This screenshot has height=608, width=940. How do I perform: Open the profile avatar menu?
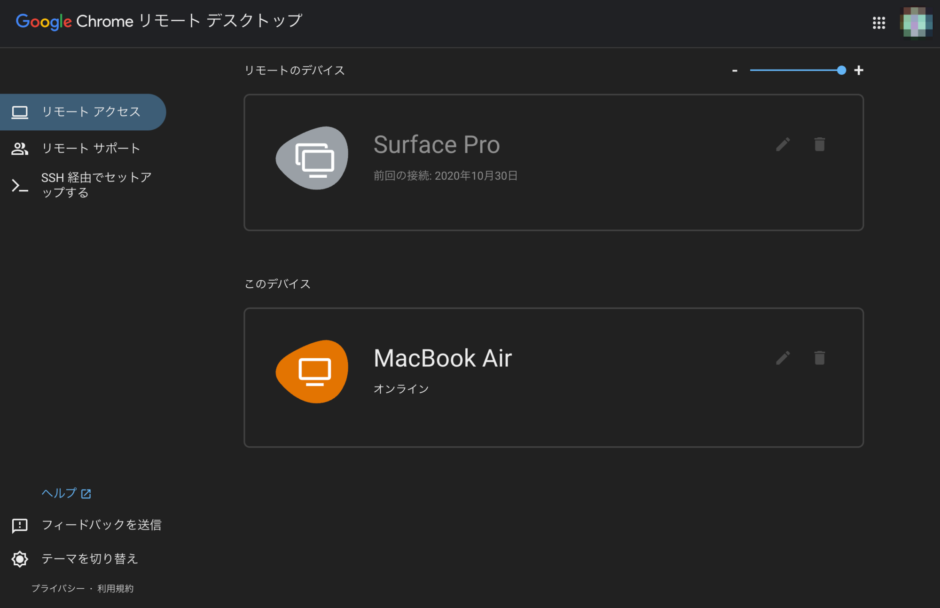(x=916, y=22)
